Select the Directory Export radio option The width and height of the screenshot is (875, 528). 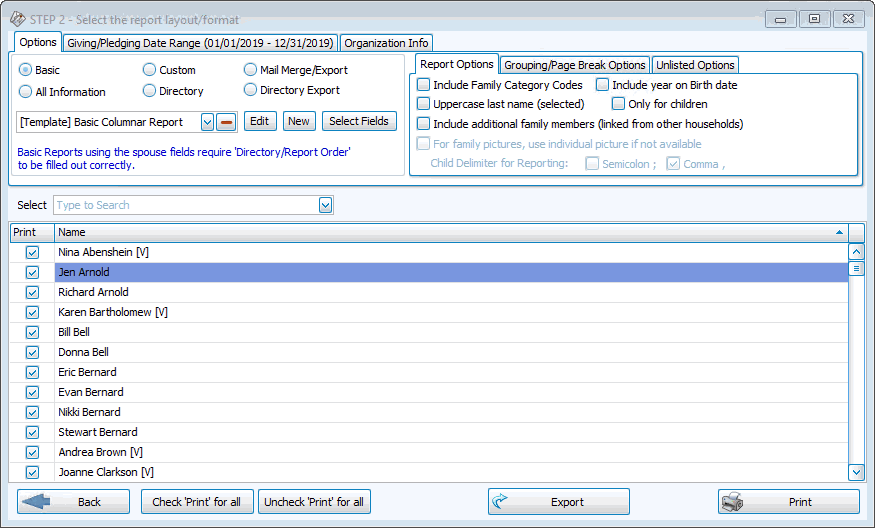[251, 91]
